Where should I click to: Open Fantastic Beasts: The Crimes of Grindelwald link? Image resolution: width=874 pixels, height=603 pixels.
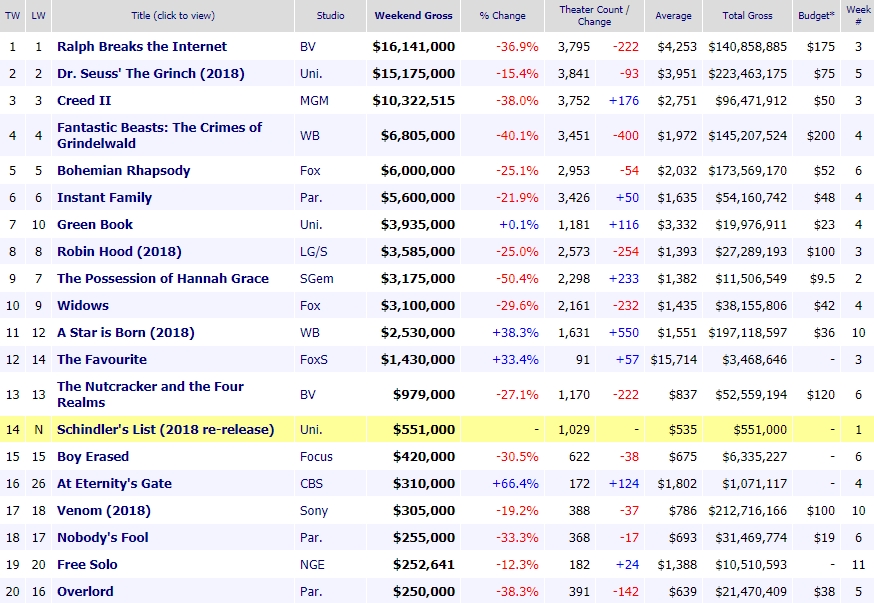point(159,135)
